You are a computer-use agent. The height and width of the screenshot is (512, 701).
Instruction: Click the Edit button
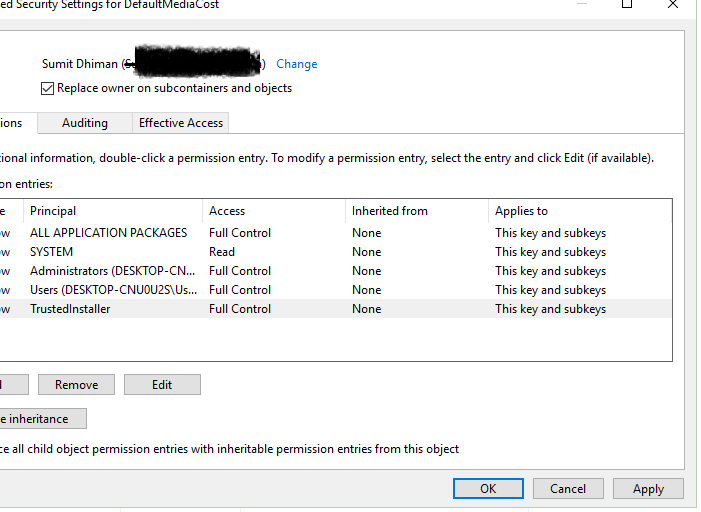(x=162, y=385)
